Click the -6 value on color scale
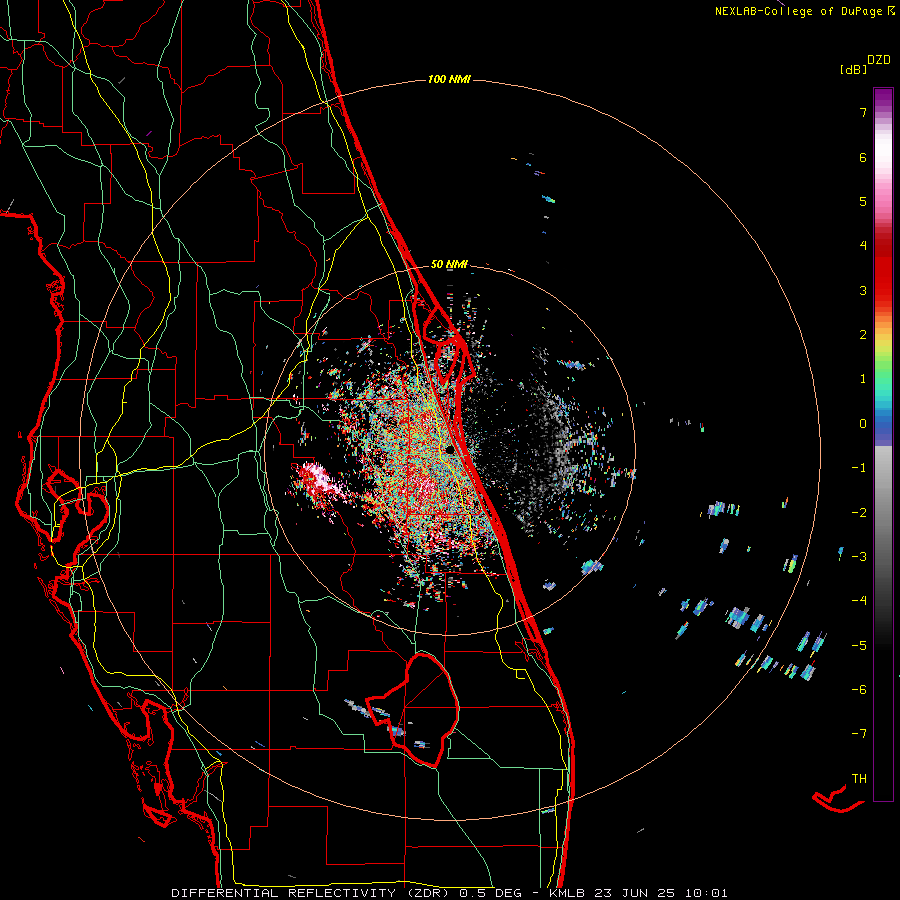This screenshot has height=900, width=900. point(859,690)
